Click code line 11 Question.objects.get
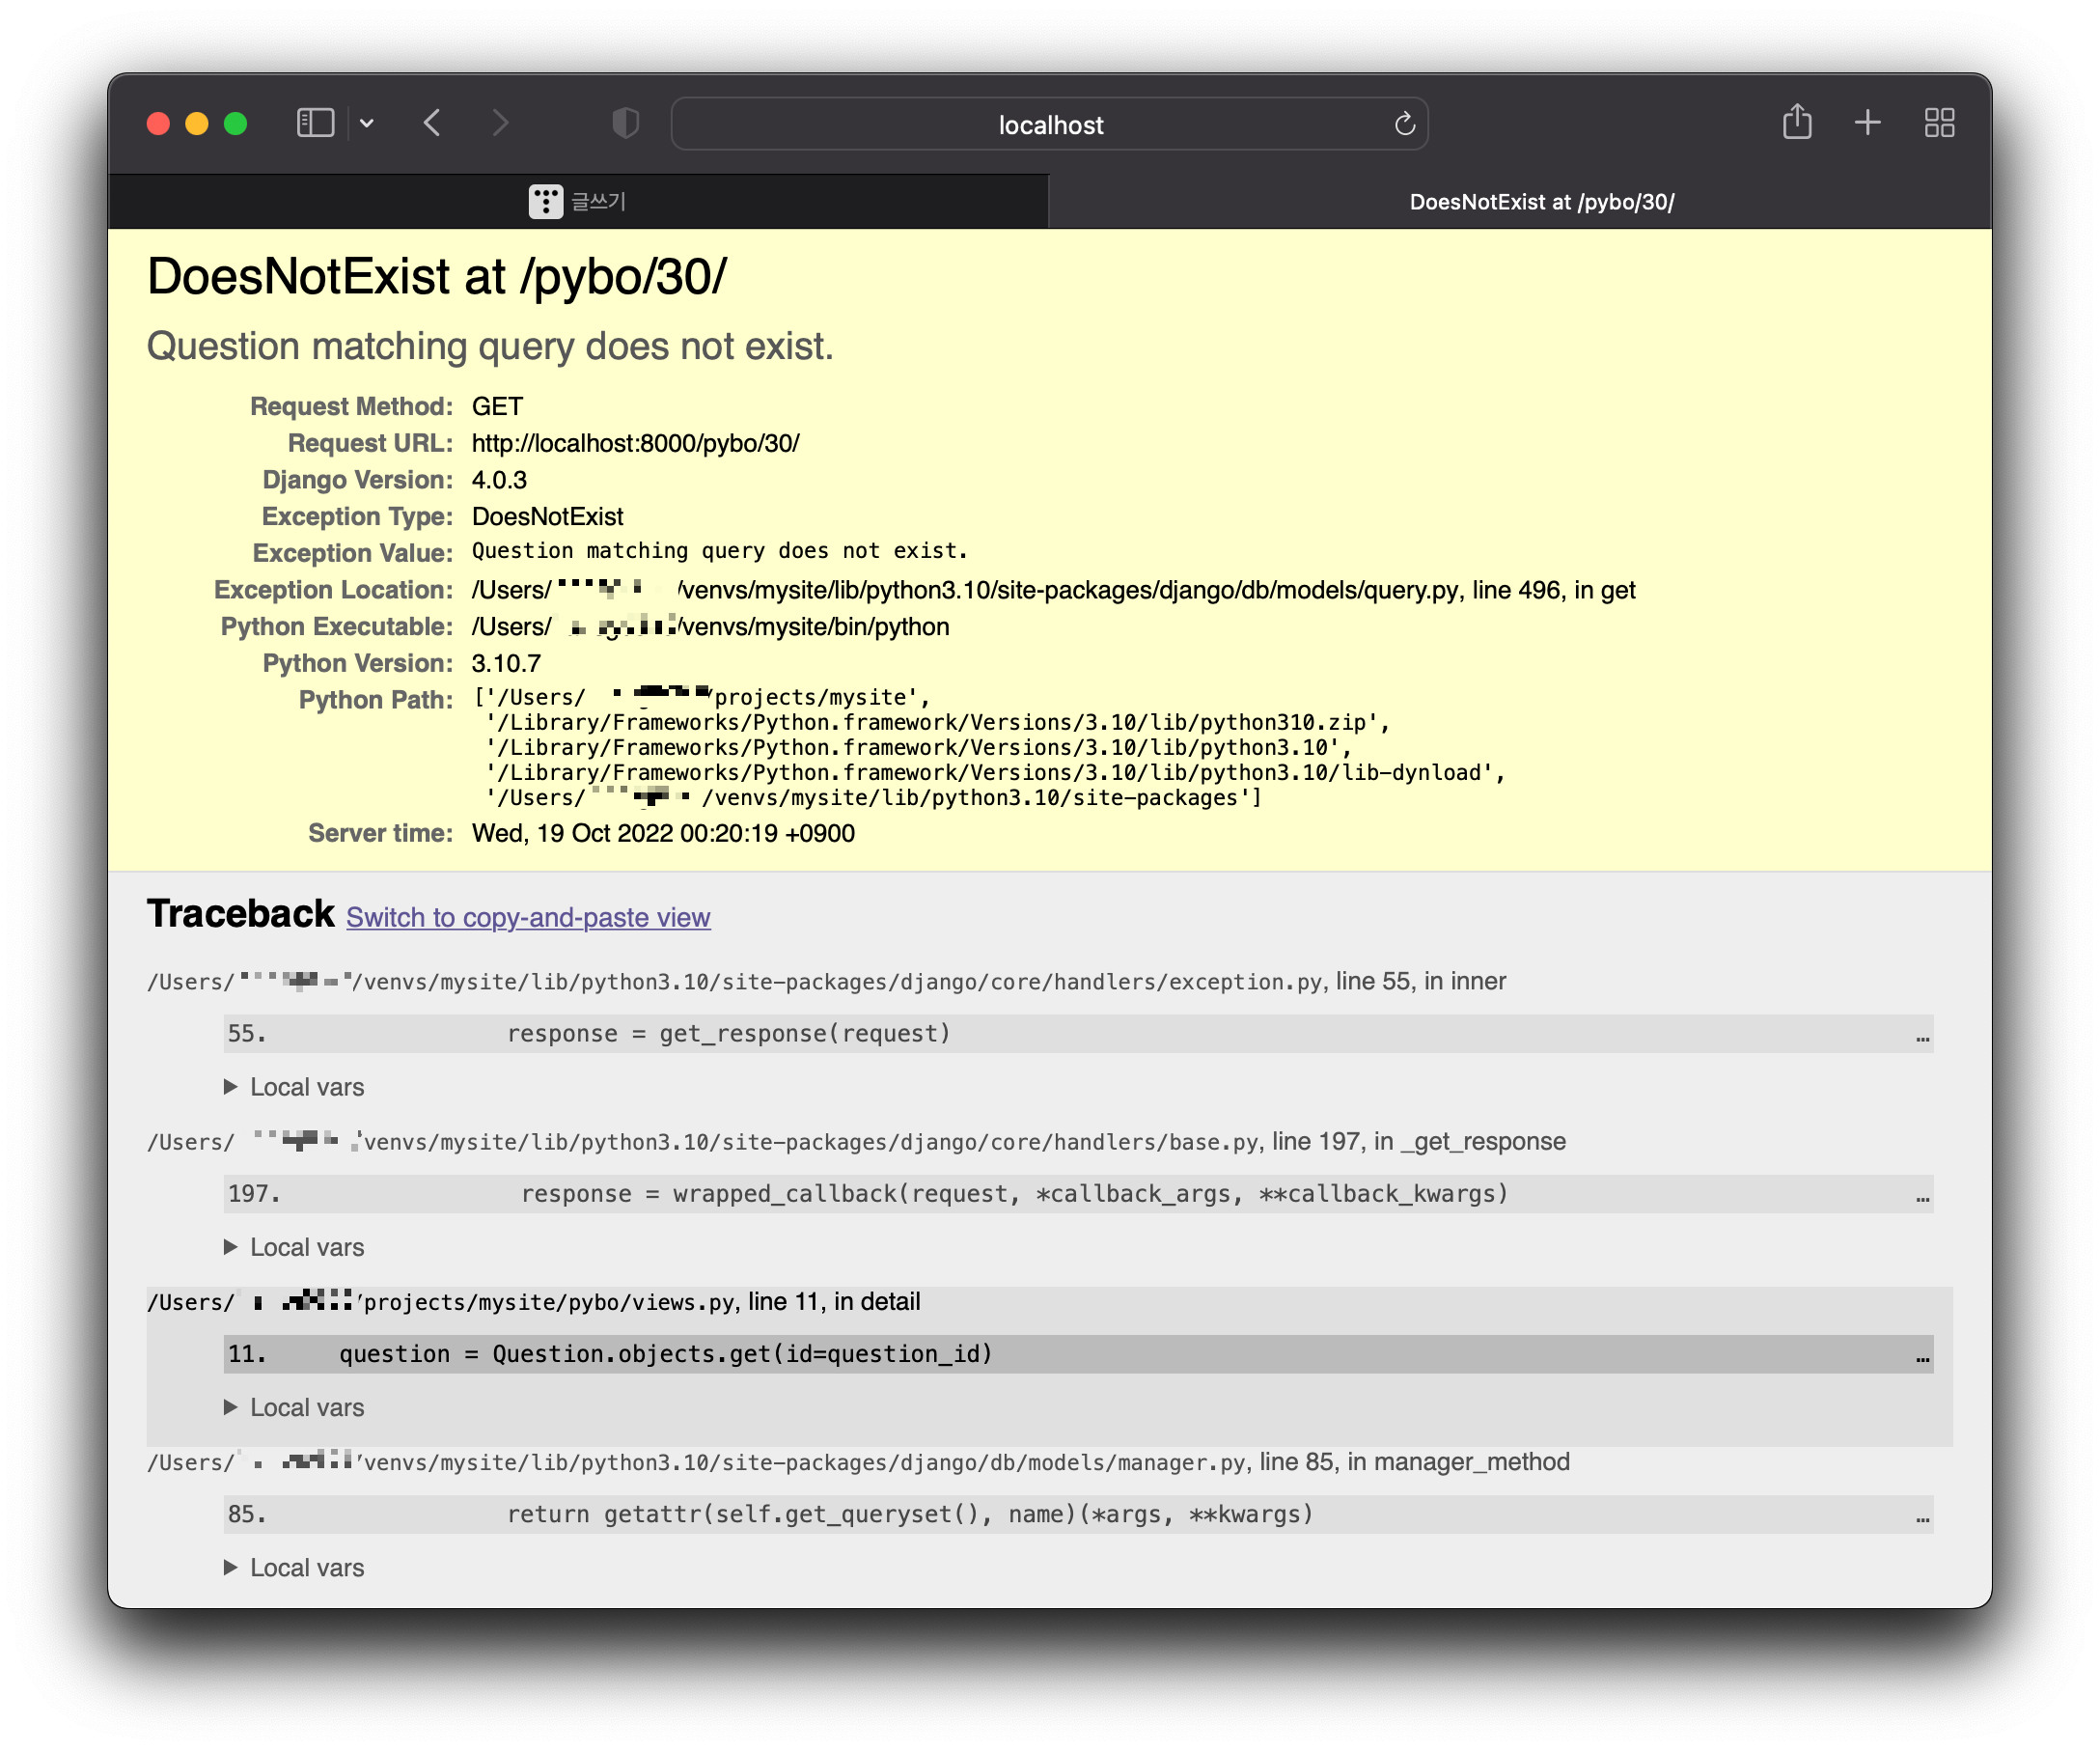2100x1751 pixels. tap(665, 1354)
